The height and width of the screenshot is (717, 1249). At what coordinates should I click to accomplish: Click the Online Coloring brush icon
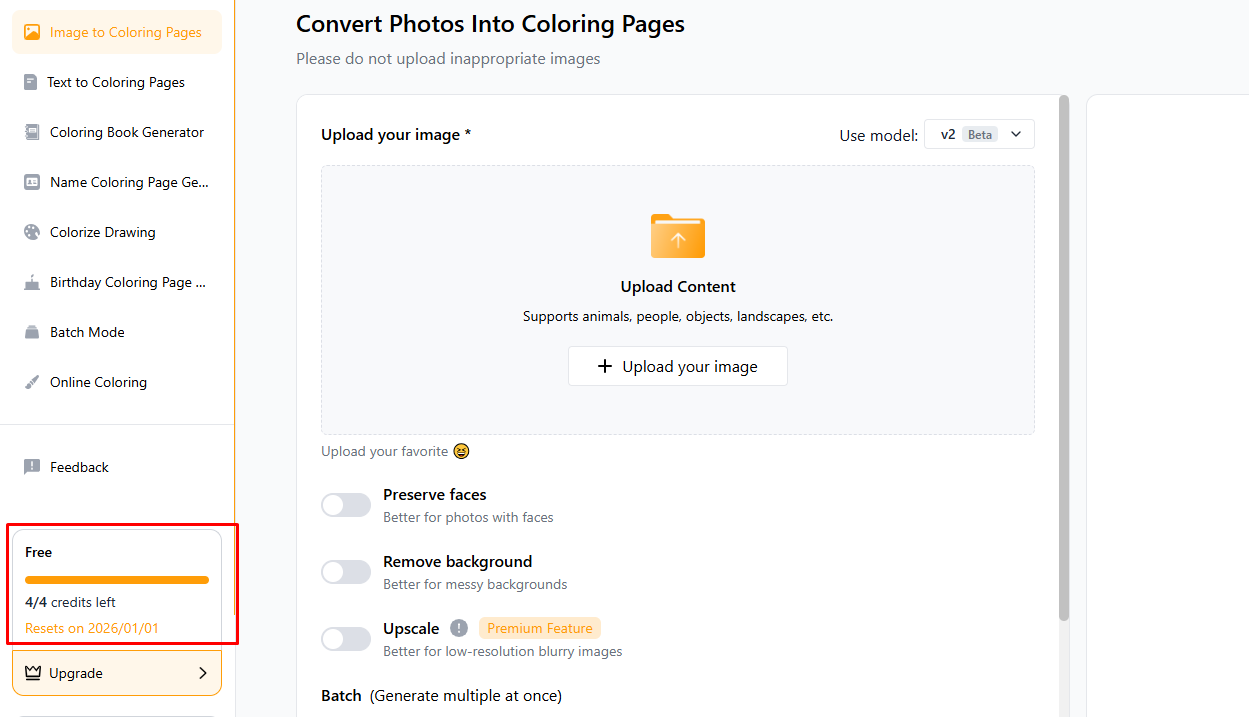(32, 382)
